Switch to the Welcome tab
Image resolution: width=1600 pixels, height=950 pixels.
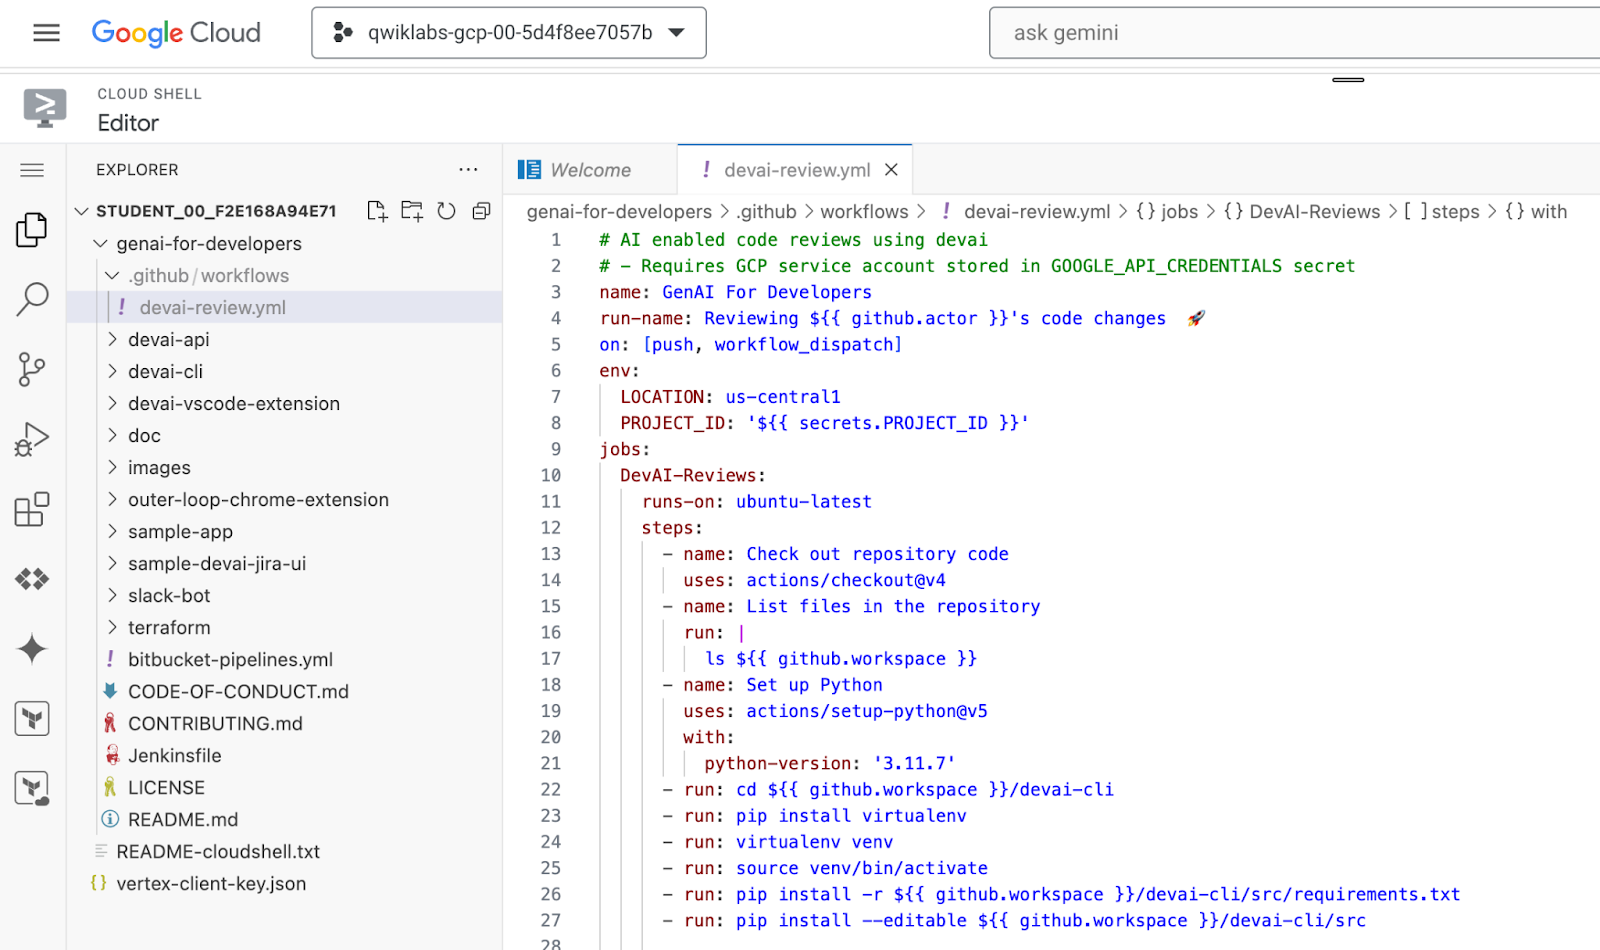[x=589, y=170]
